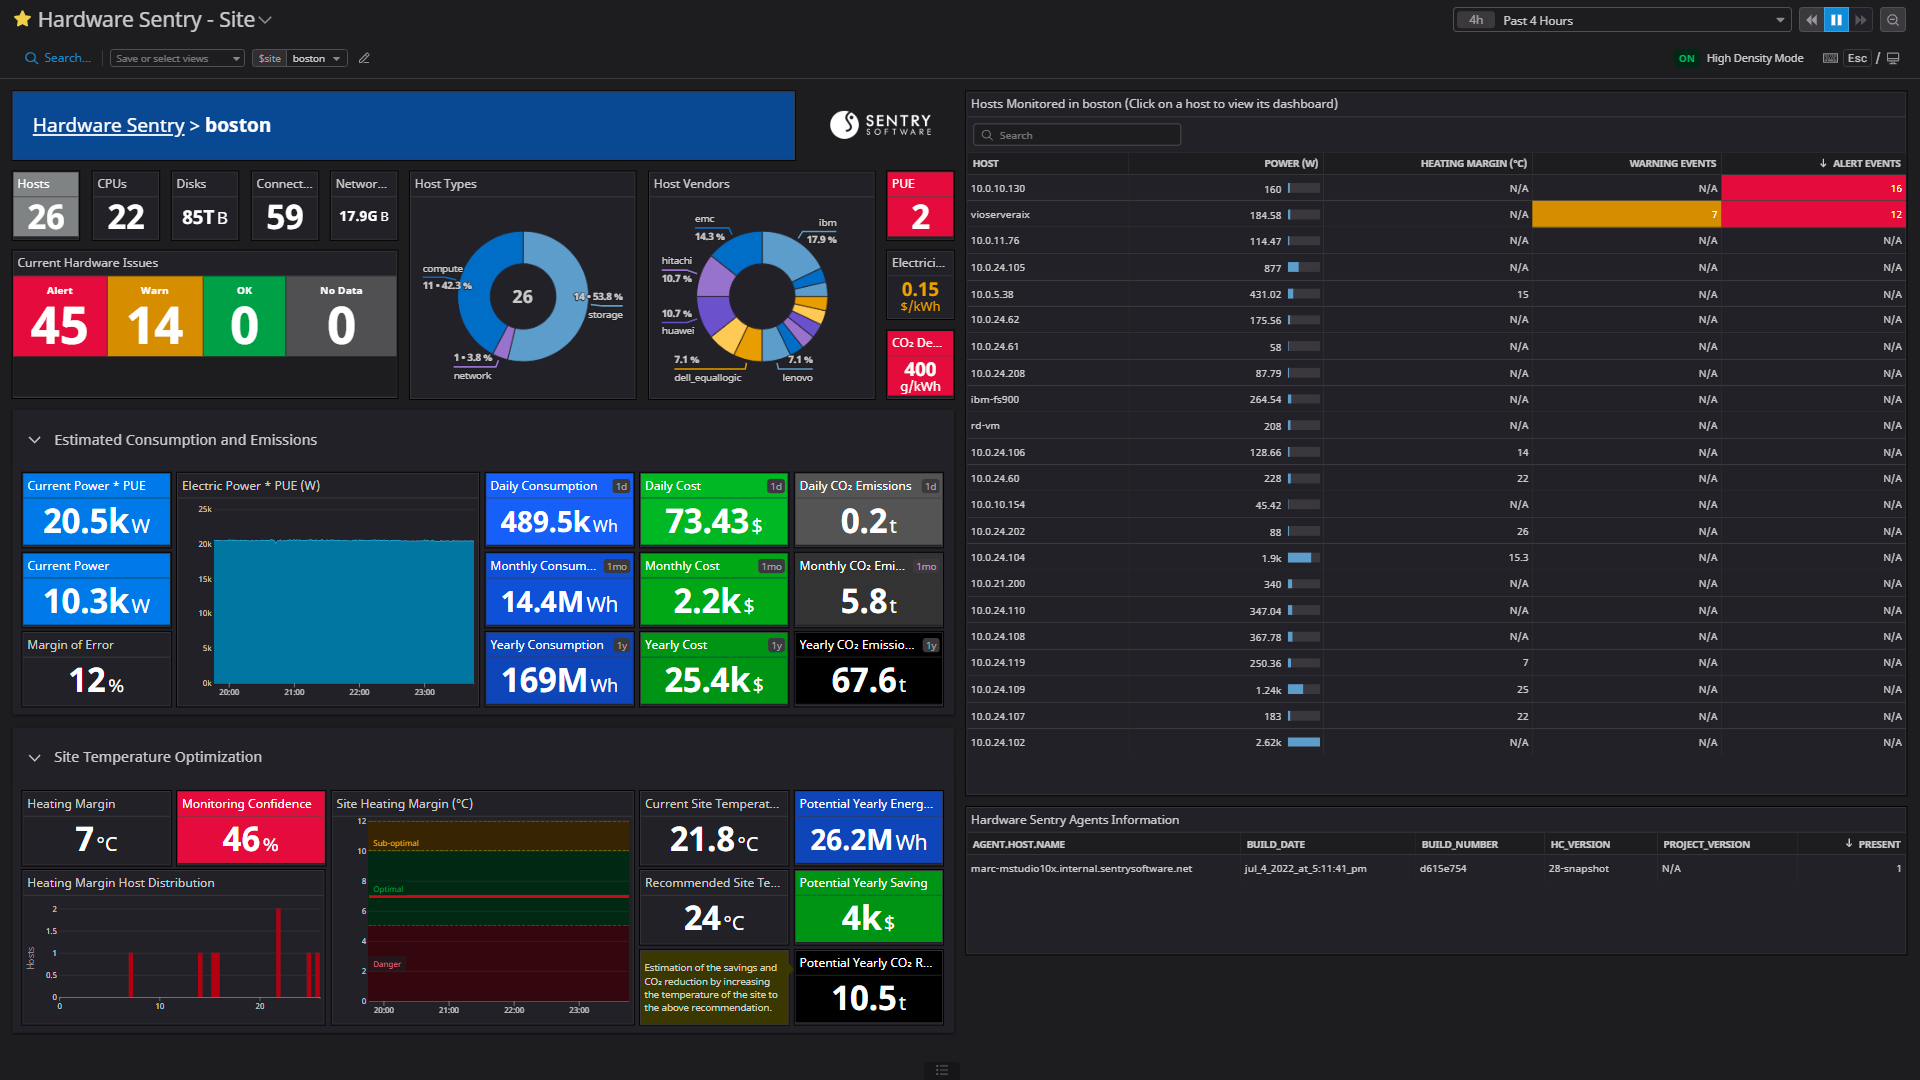Open the Hardware Sentry - Site dashboard menu
1920x1080 pixels.
point(263,19)
